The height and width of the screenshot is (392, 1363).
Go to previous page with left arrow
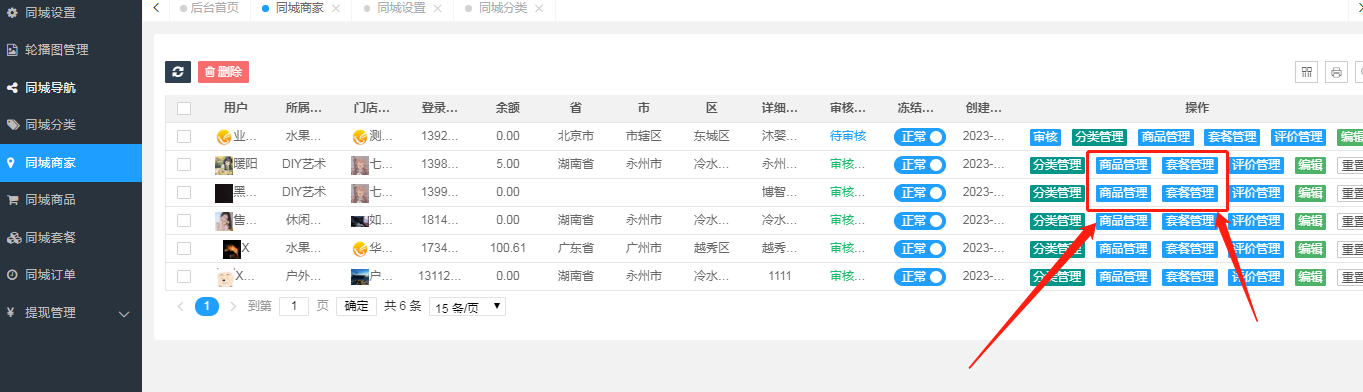click(180, 307)
